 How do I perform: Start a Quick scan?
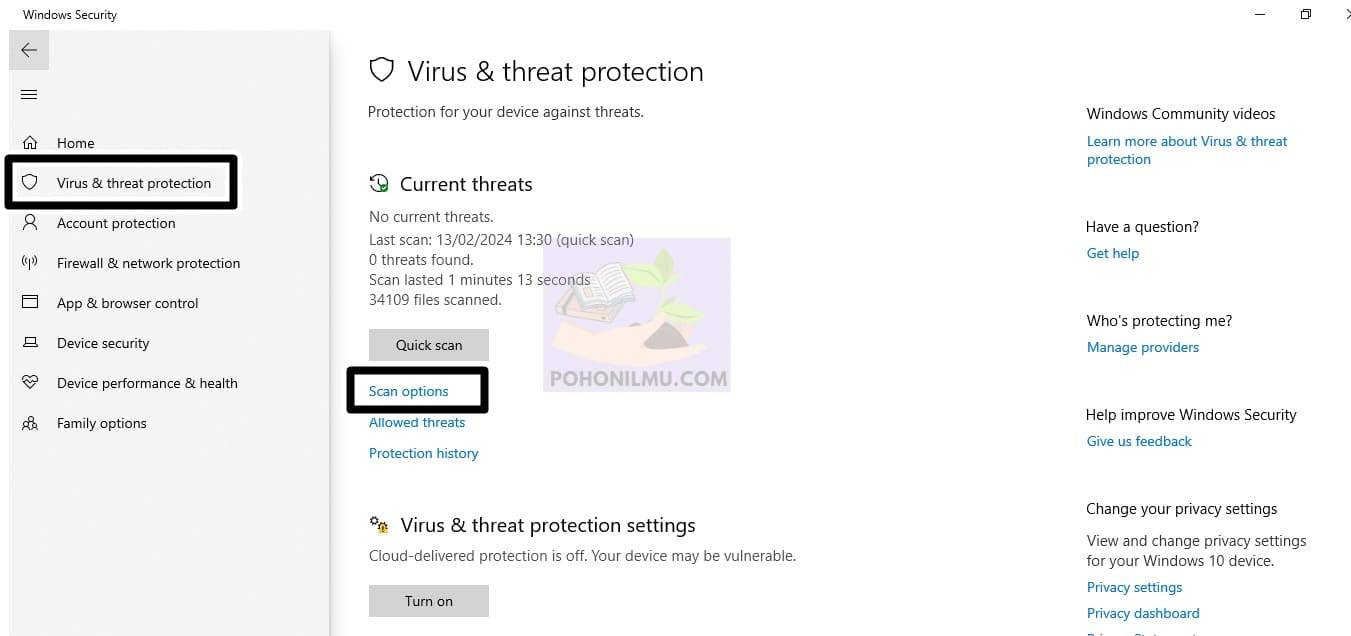click(429, 345)
